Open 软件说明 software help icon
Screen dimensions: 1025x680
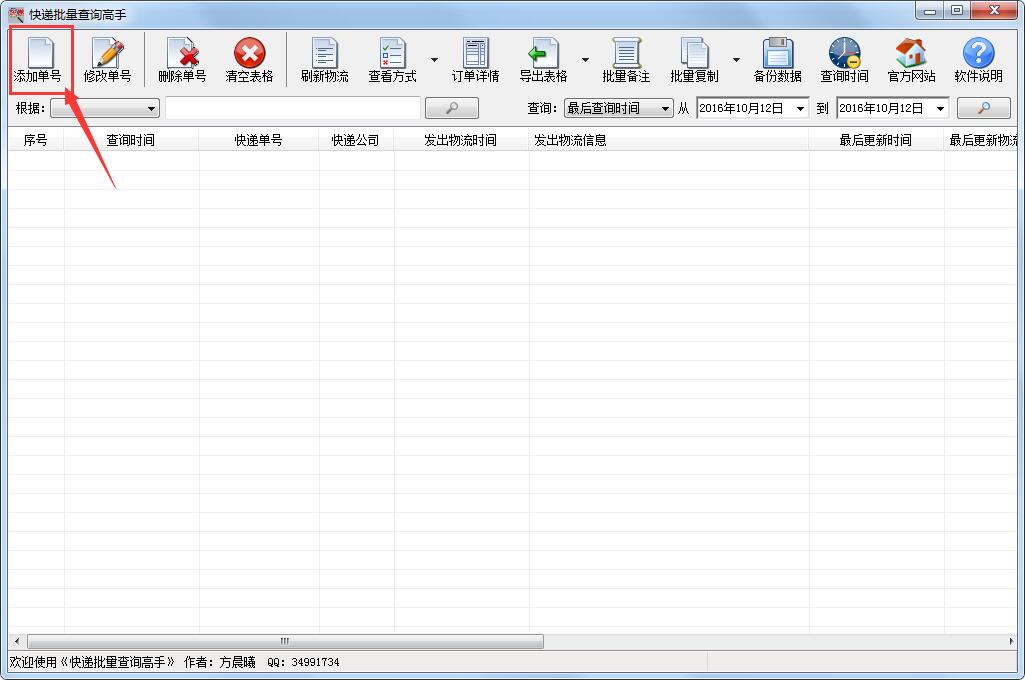point(978,58)
